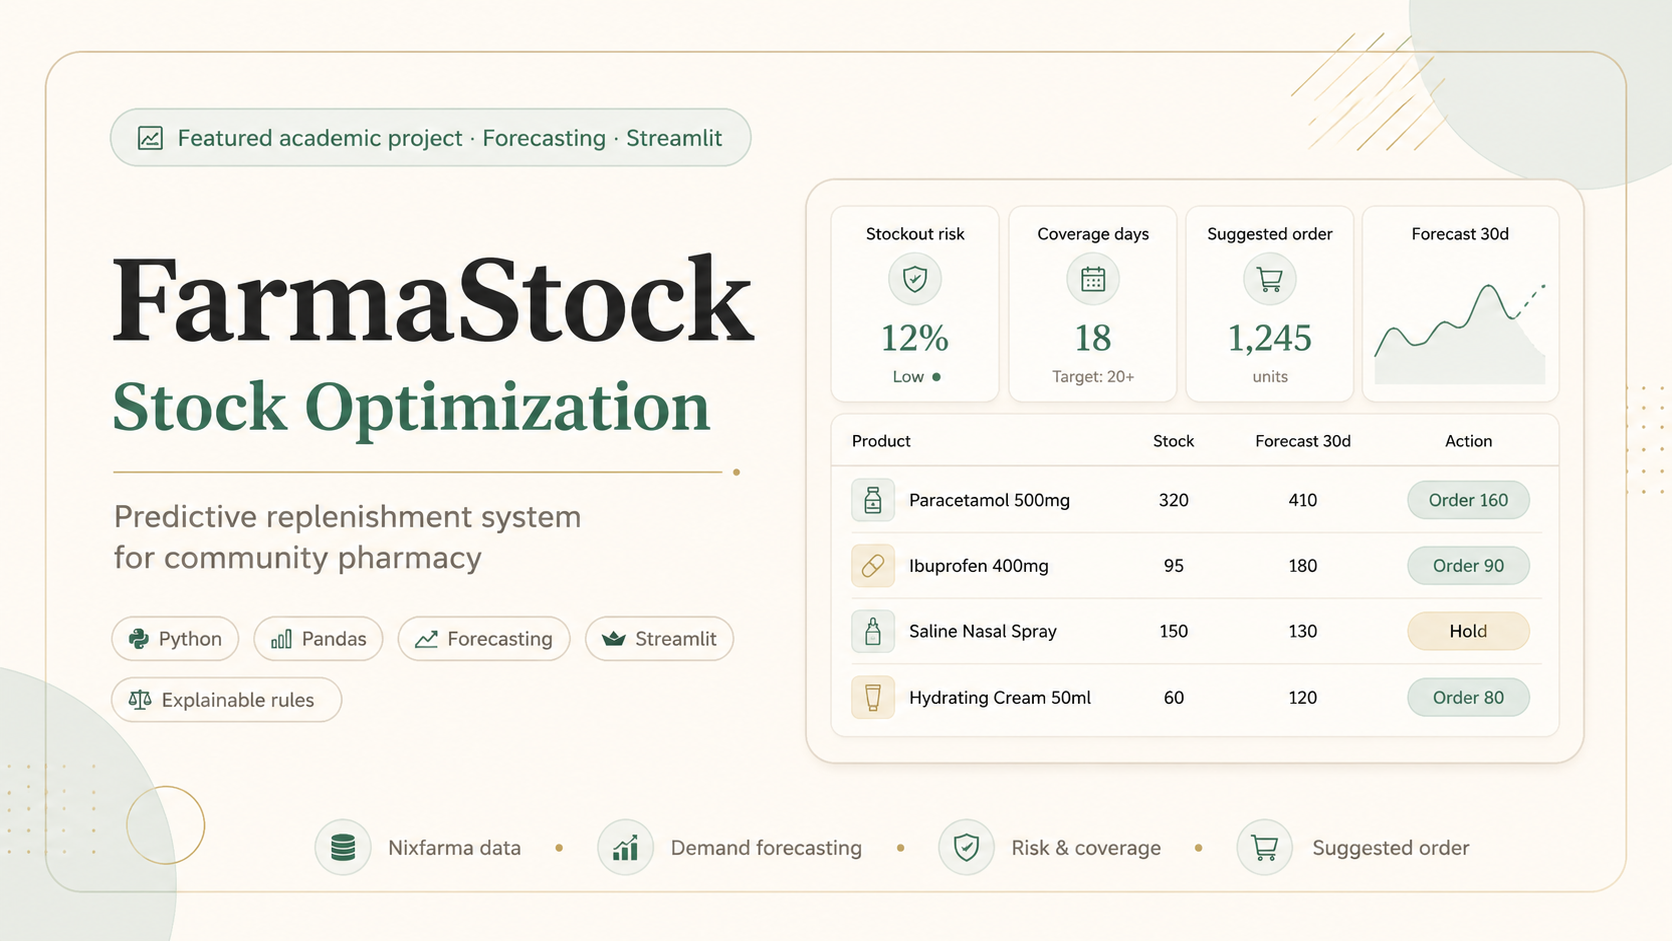Click the Paracetamol 500mg product name
The height and width of the screenshot is (941, 1672).
pos(989,500)
